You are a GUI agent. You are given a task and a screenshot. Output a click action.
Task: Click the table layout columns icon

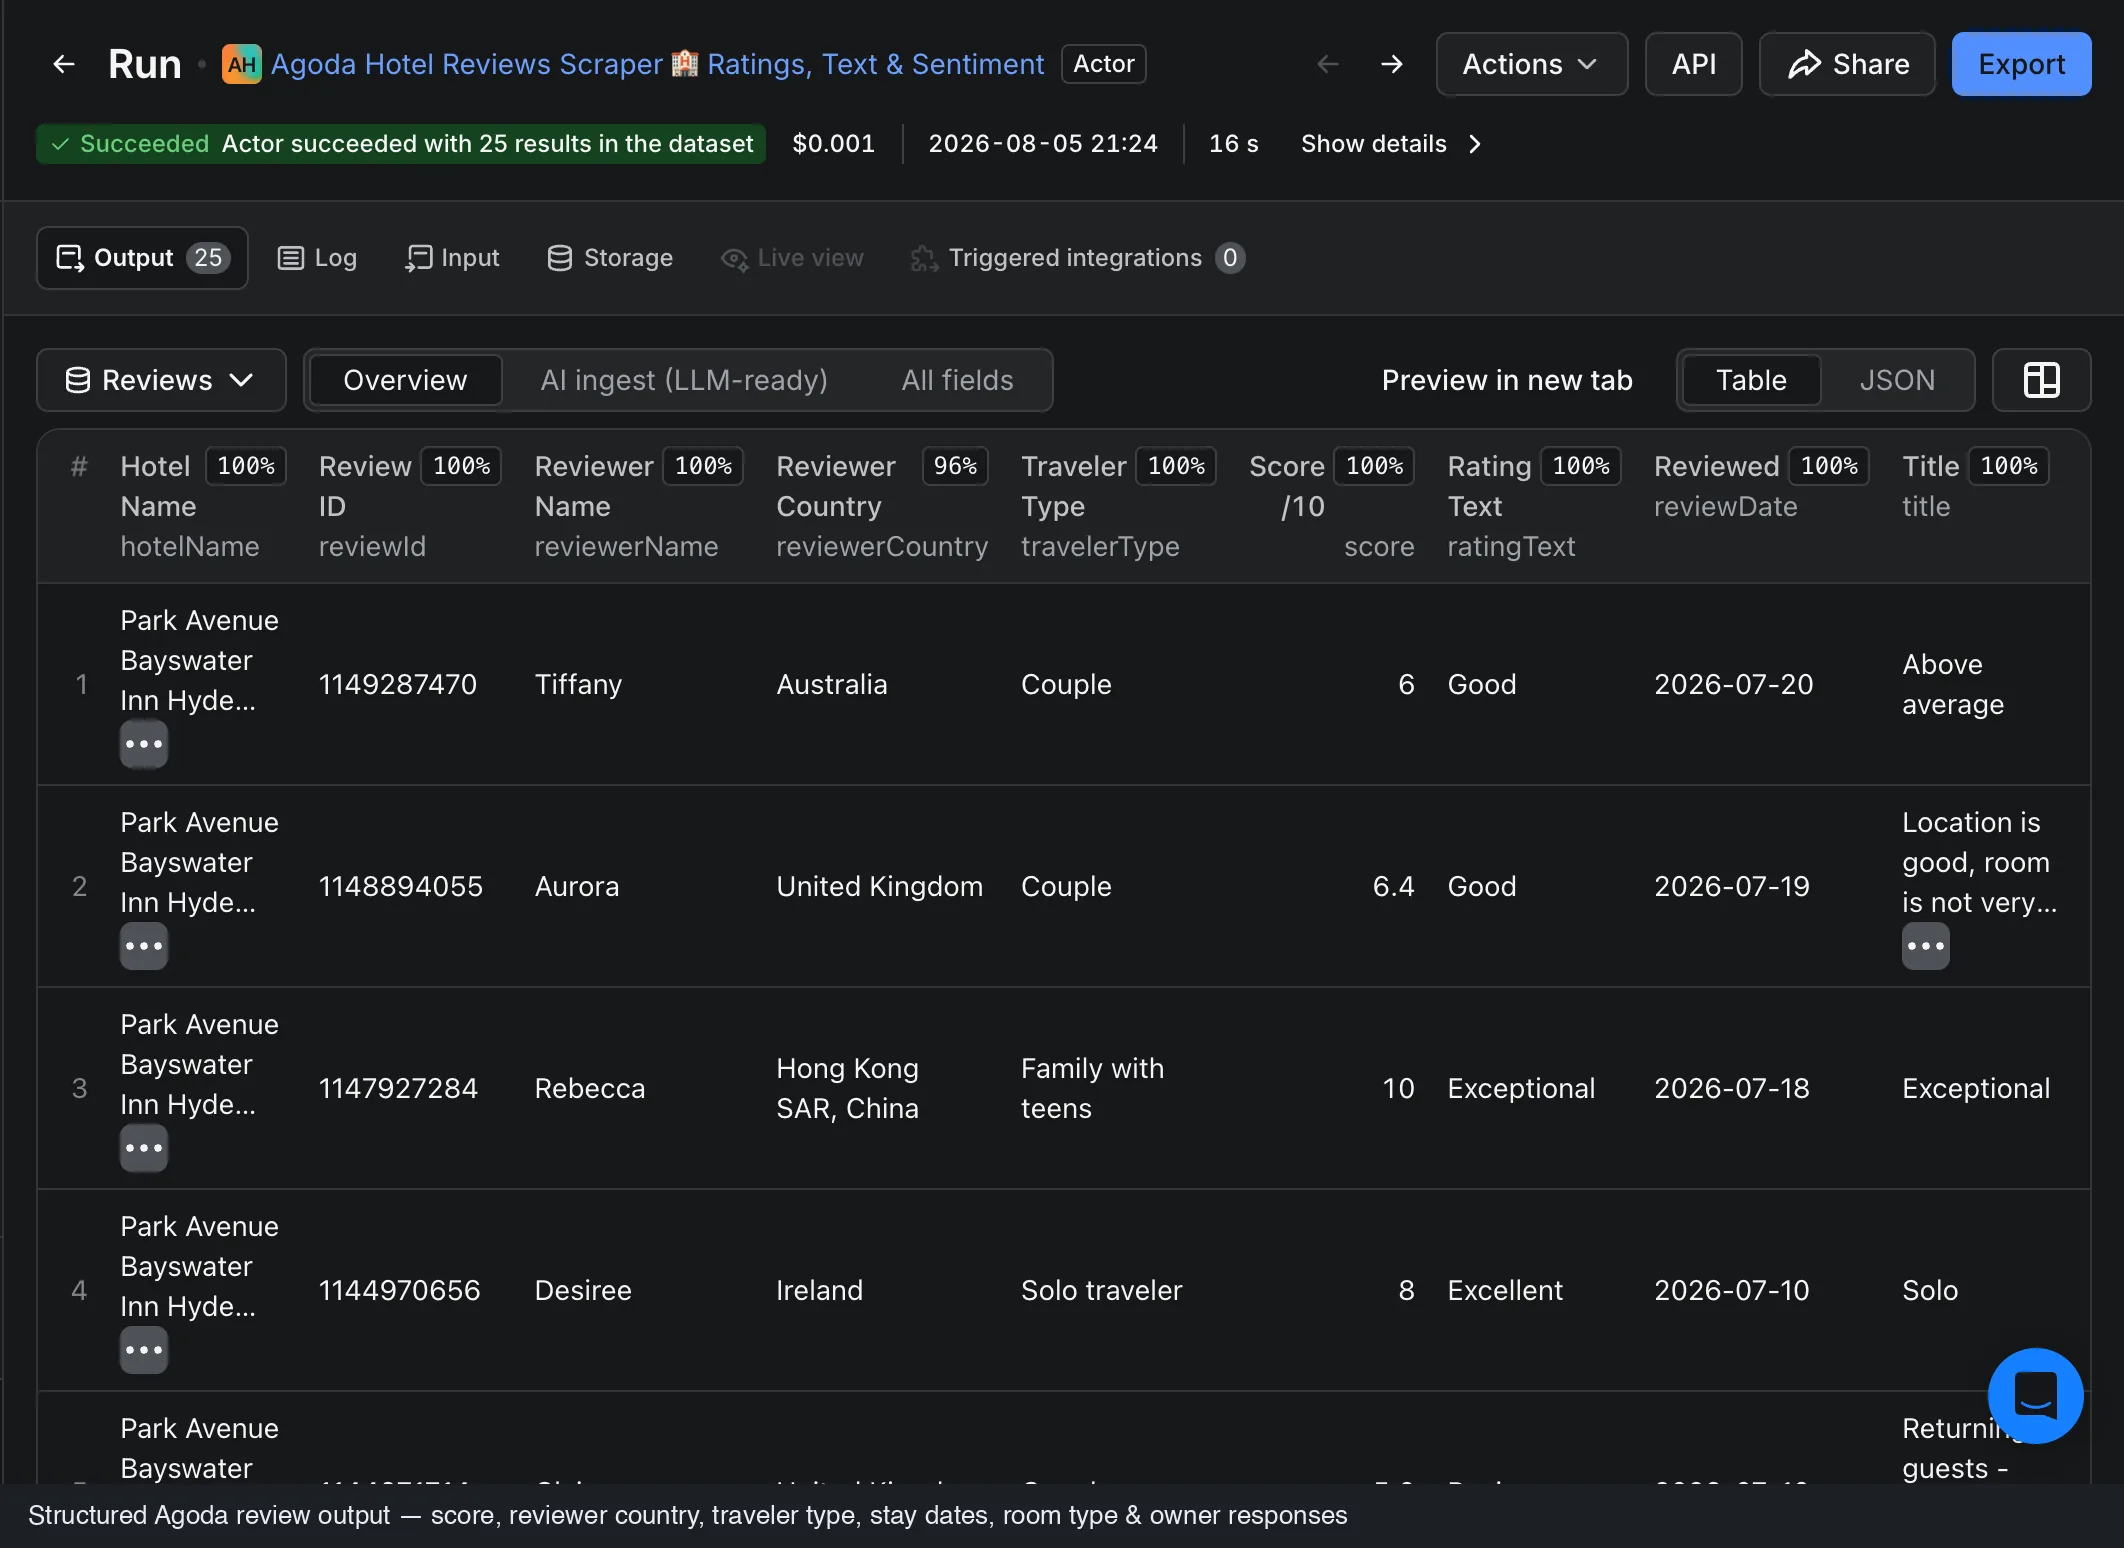(x=2041, y=380)
